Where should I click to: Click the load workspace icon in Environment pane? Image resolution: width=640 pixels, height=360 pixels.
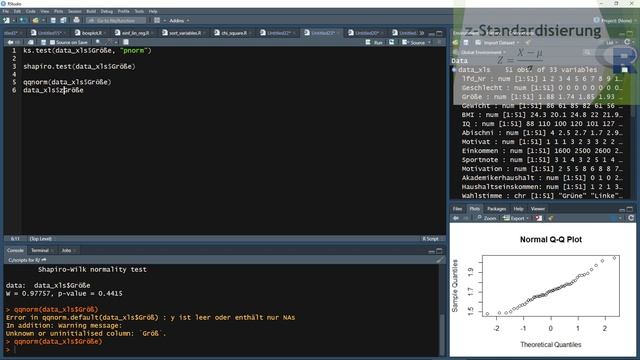pos(456,42)
